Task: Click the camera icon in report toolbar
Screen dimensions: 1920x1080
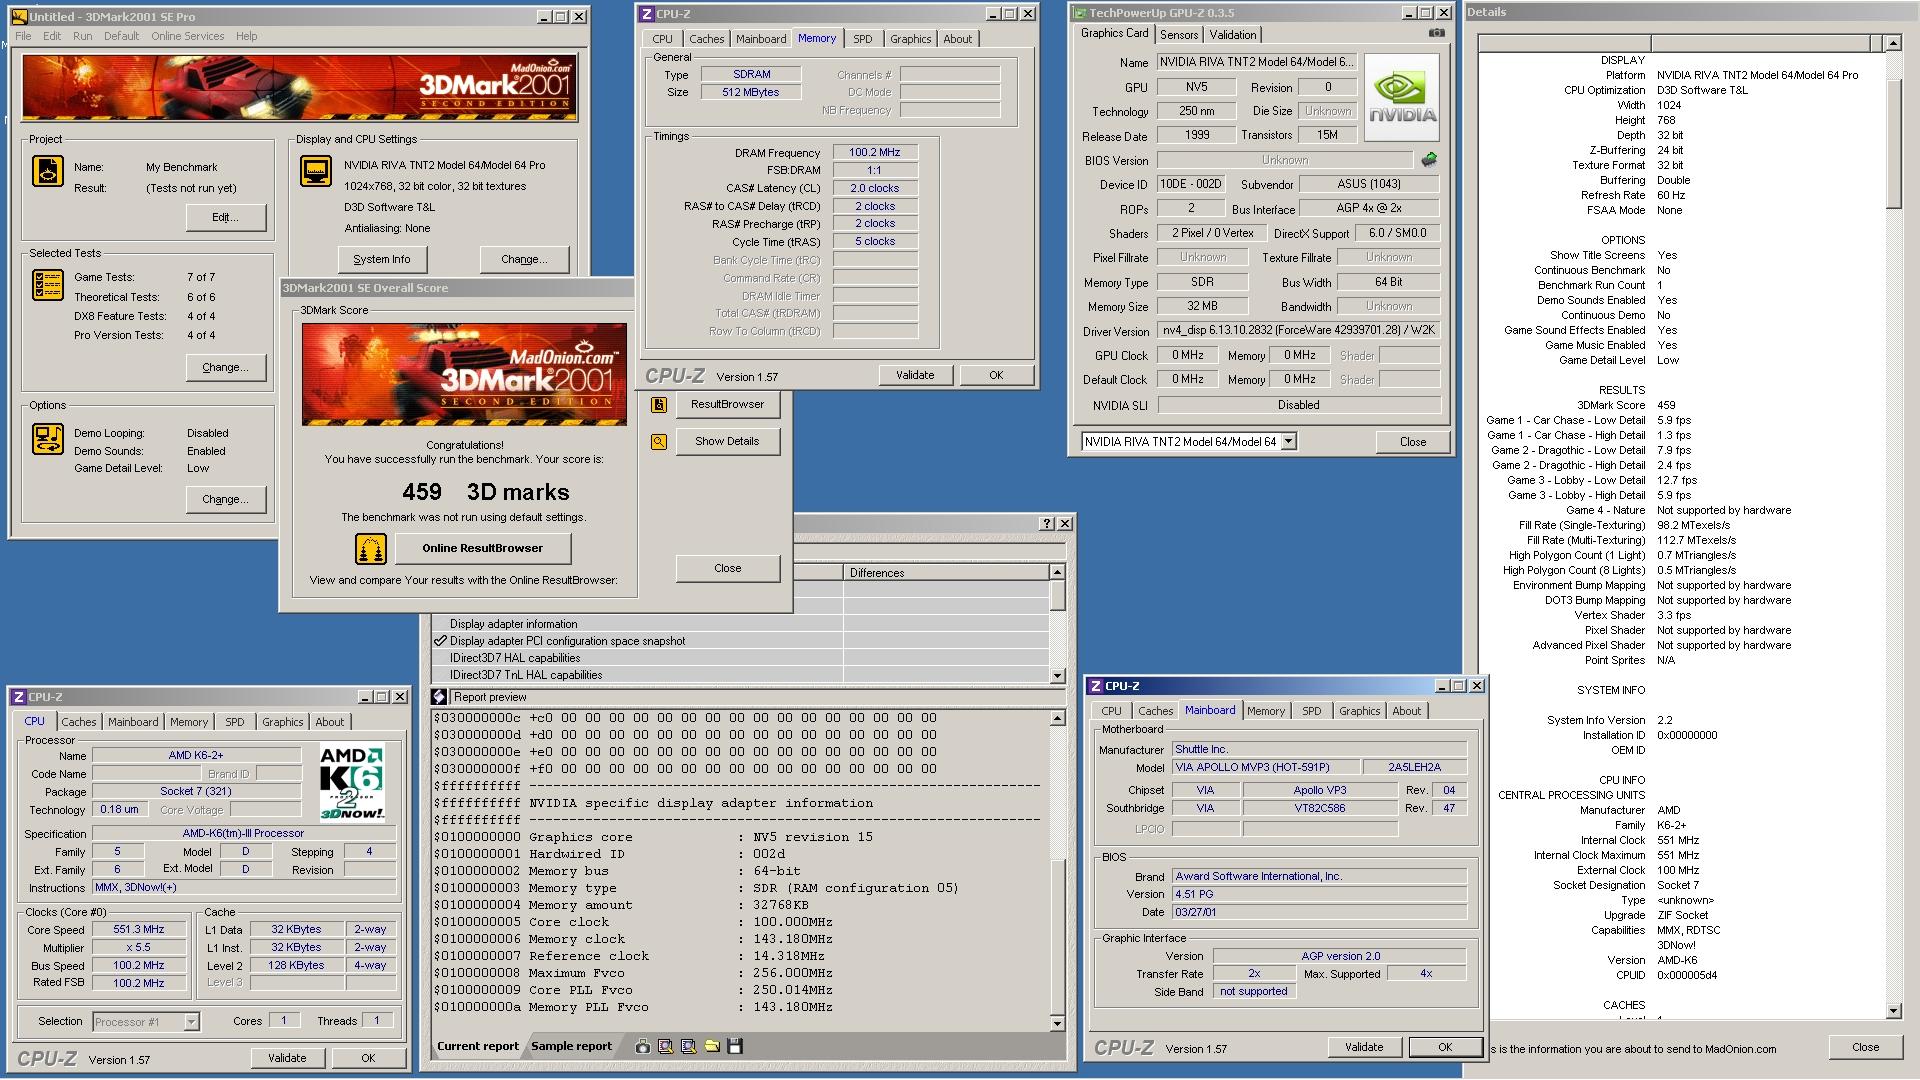Action: click(x=642, y=1046)
